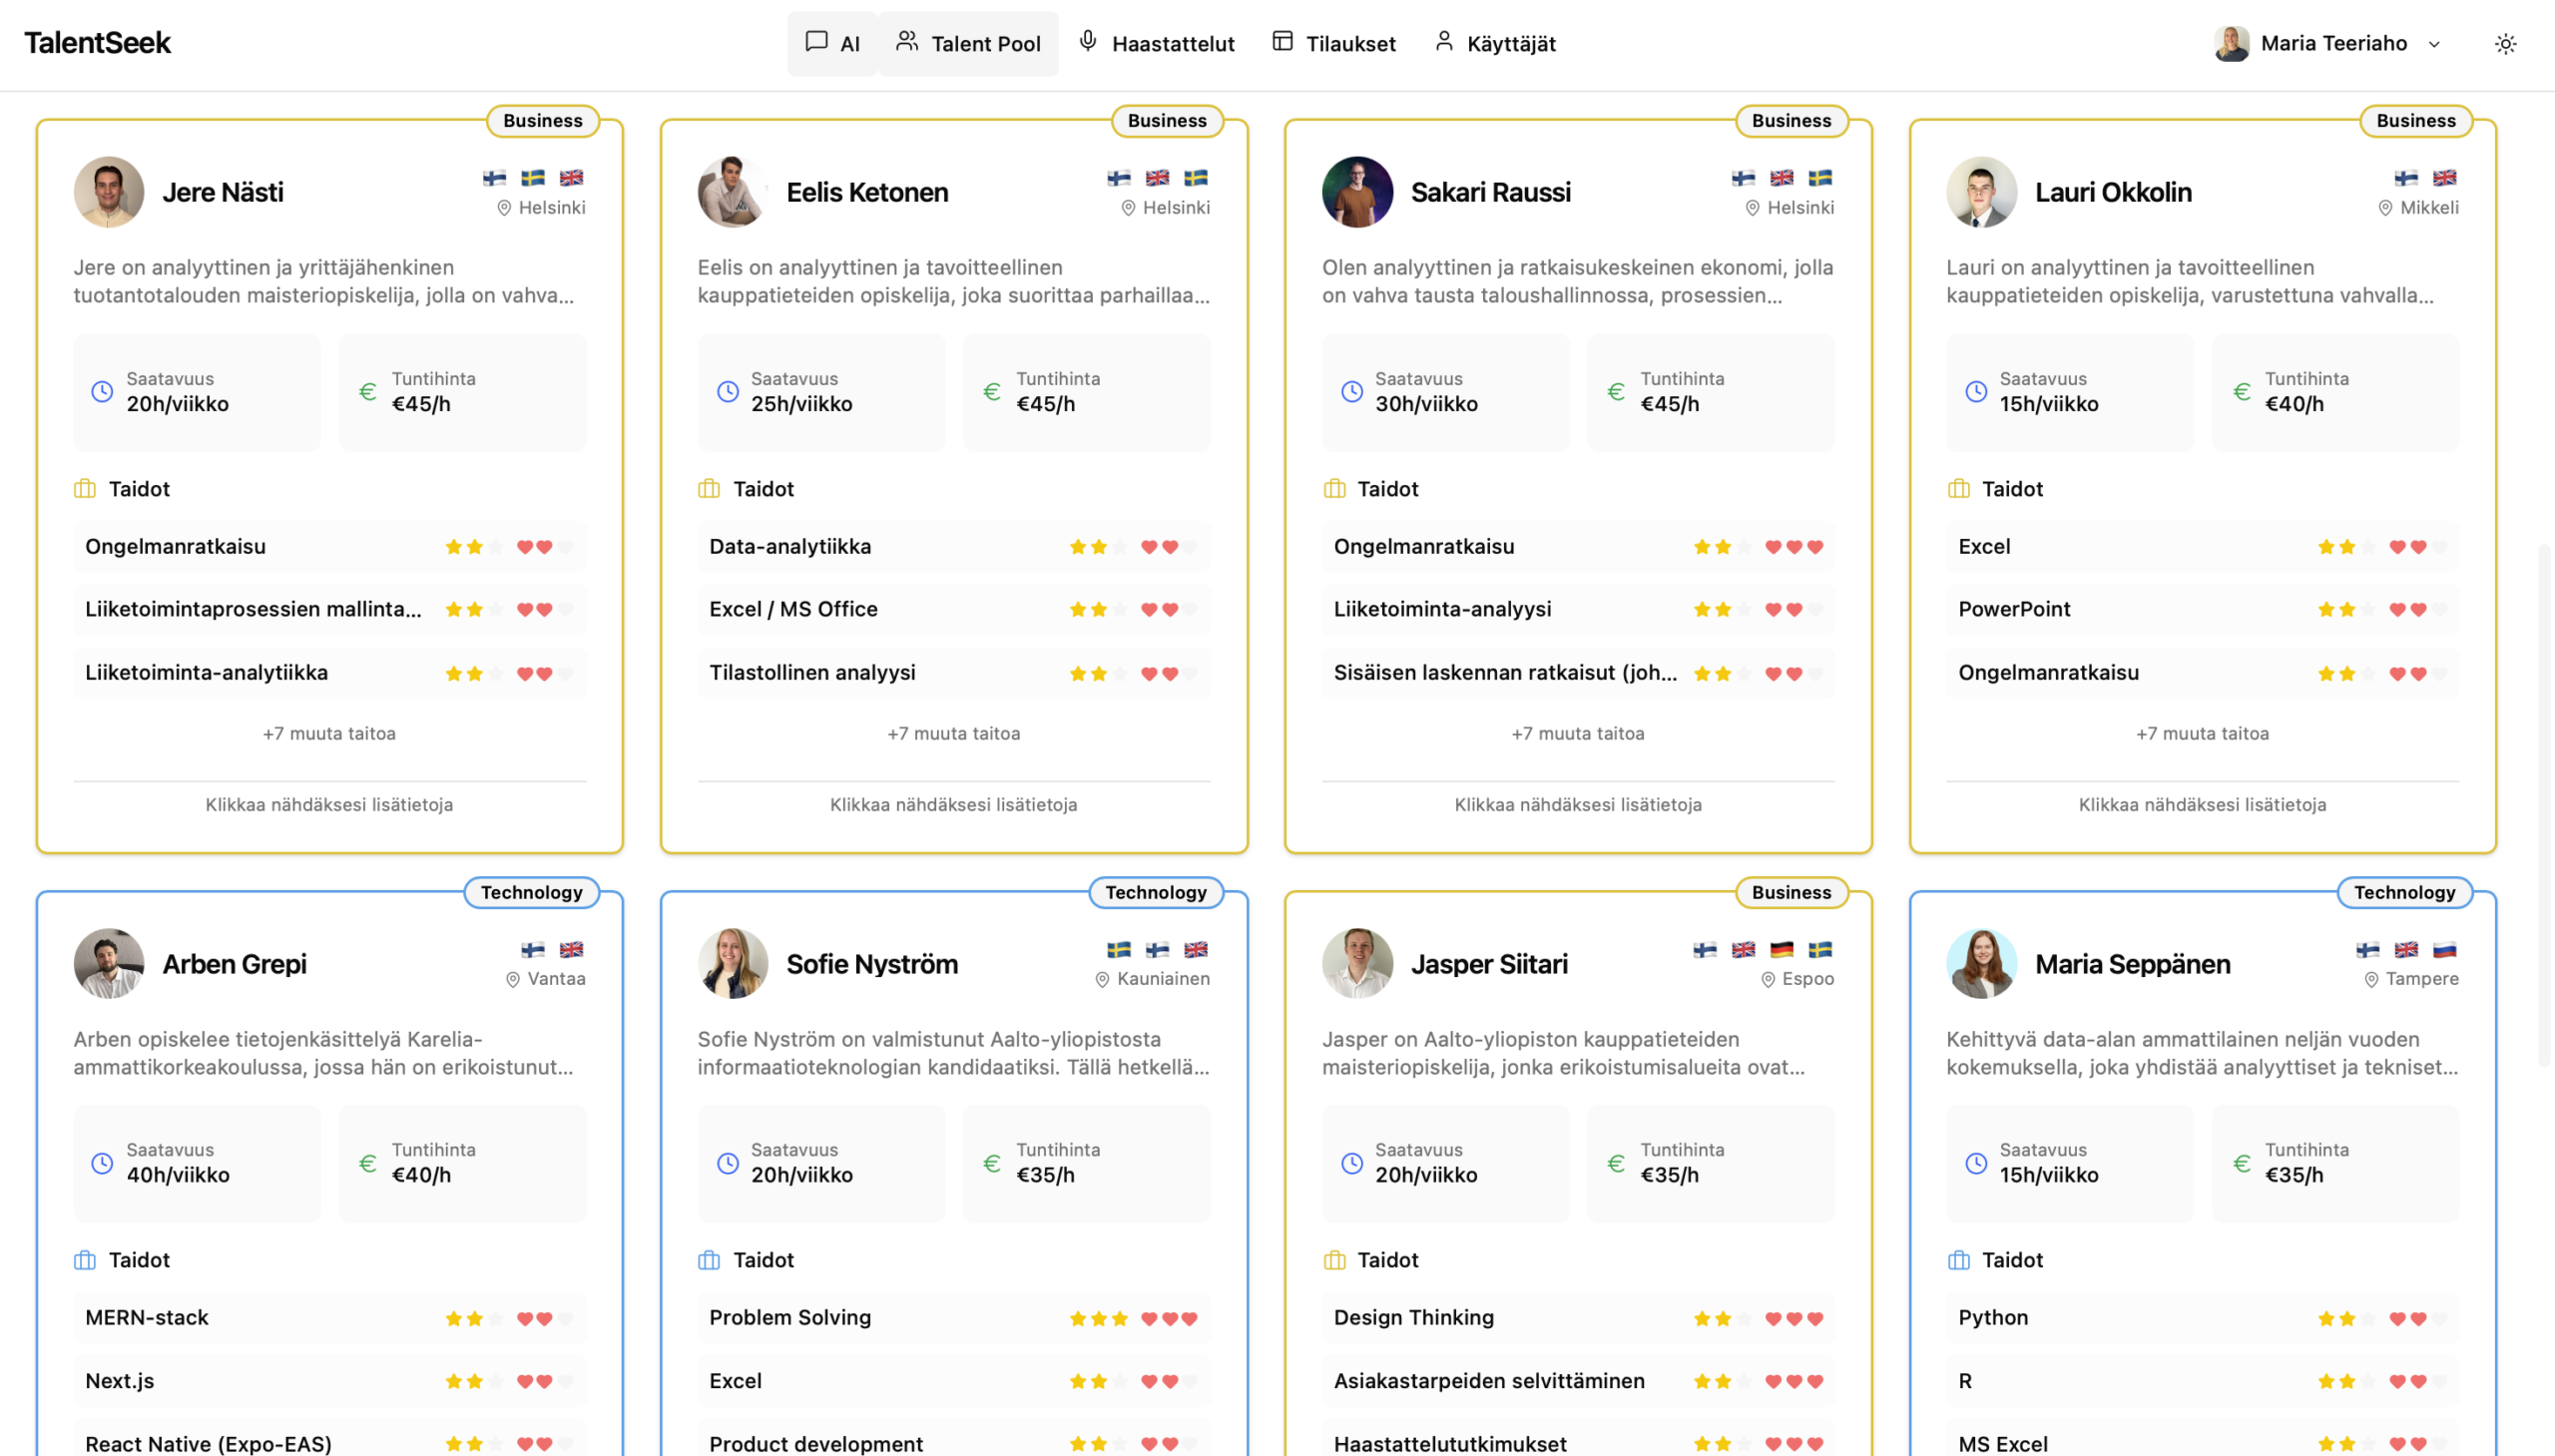Click the clock icon in Eelis Ketonen's Saatavuus box

click(728, 392)
